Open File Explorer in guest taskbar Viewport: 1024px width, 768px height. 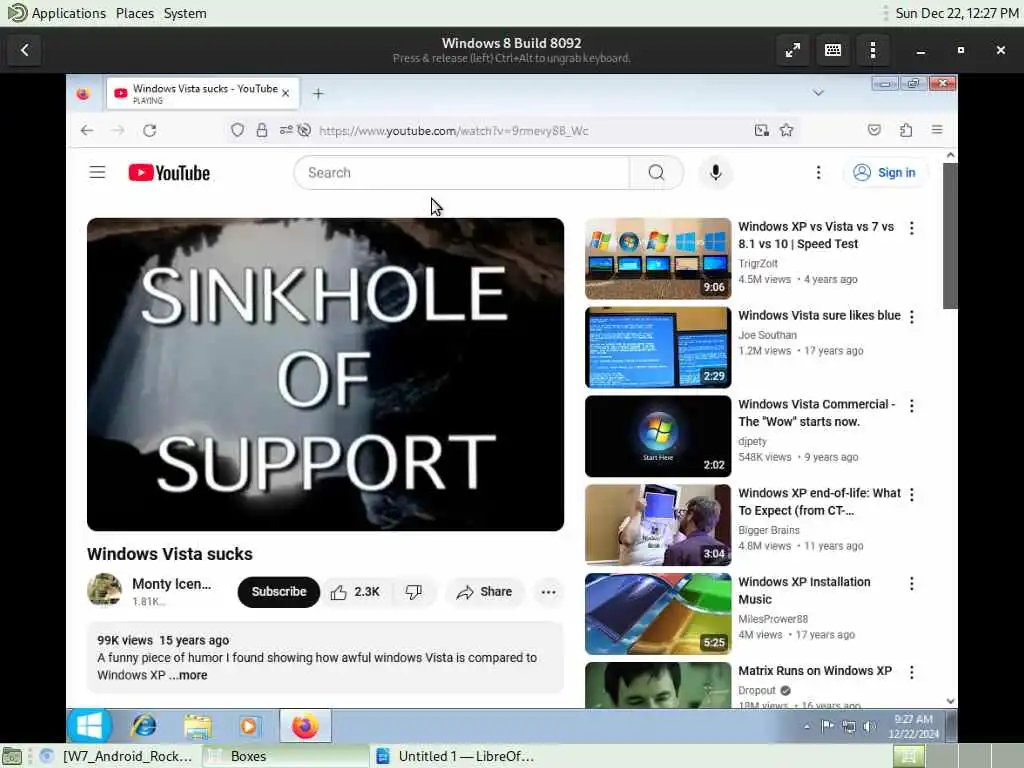(x=197, y=726)
